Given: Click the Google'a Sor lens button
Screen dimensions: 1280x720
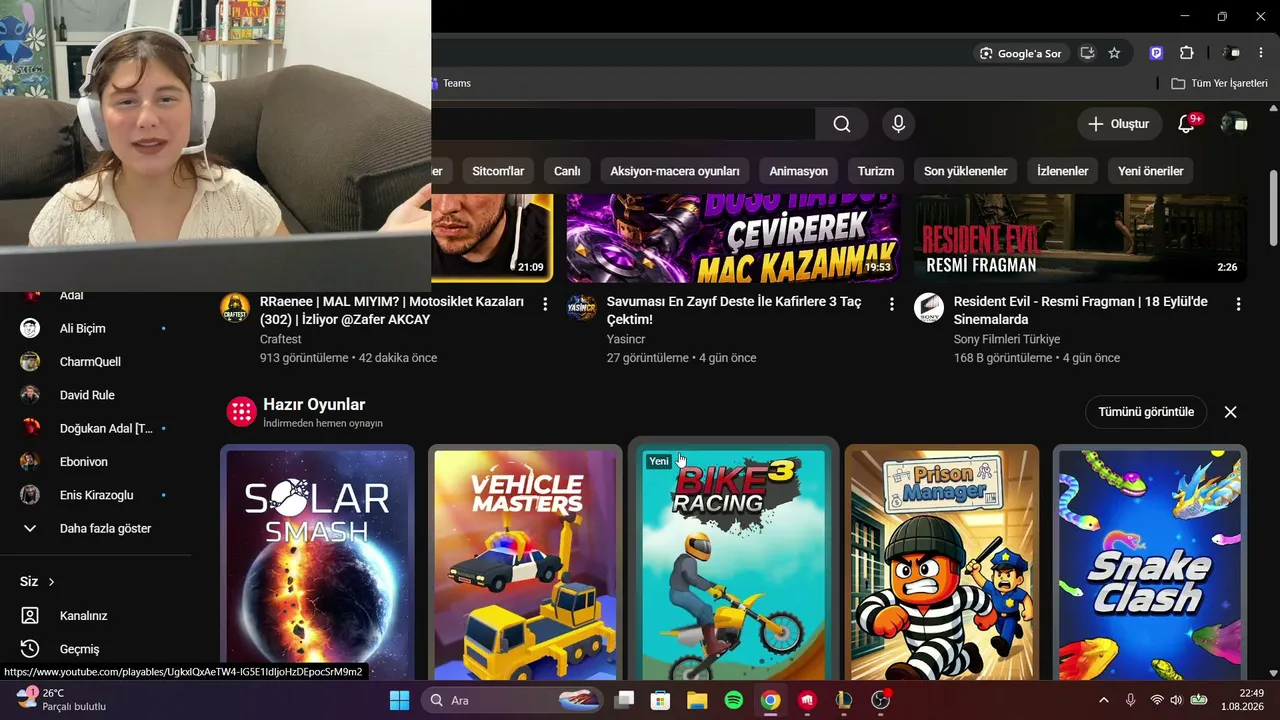Looking at the screenshot, I should 1021,53.
